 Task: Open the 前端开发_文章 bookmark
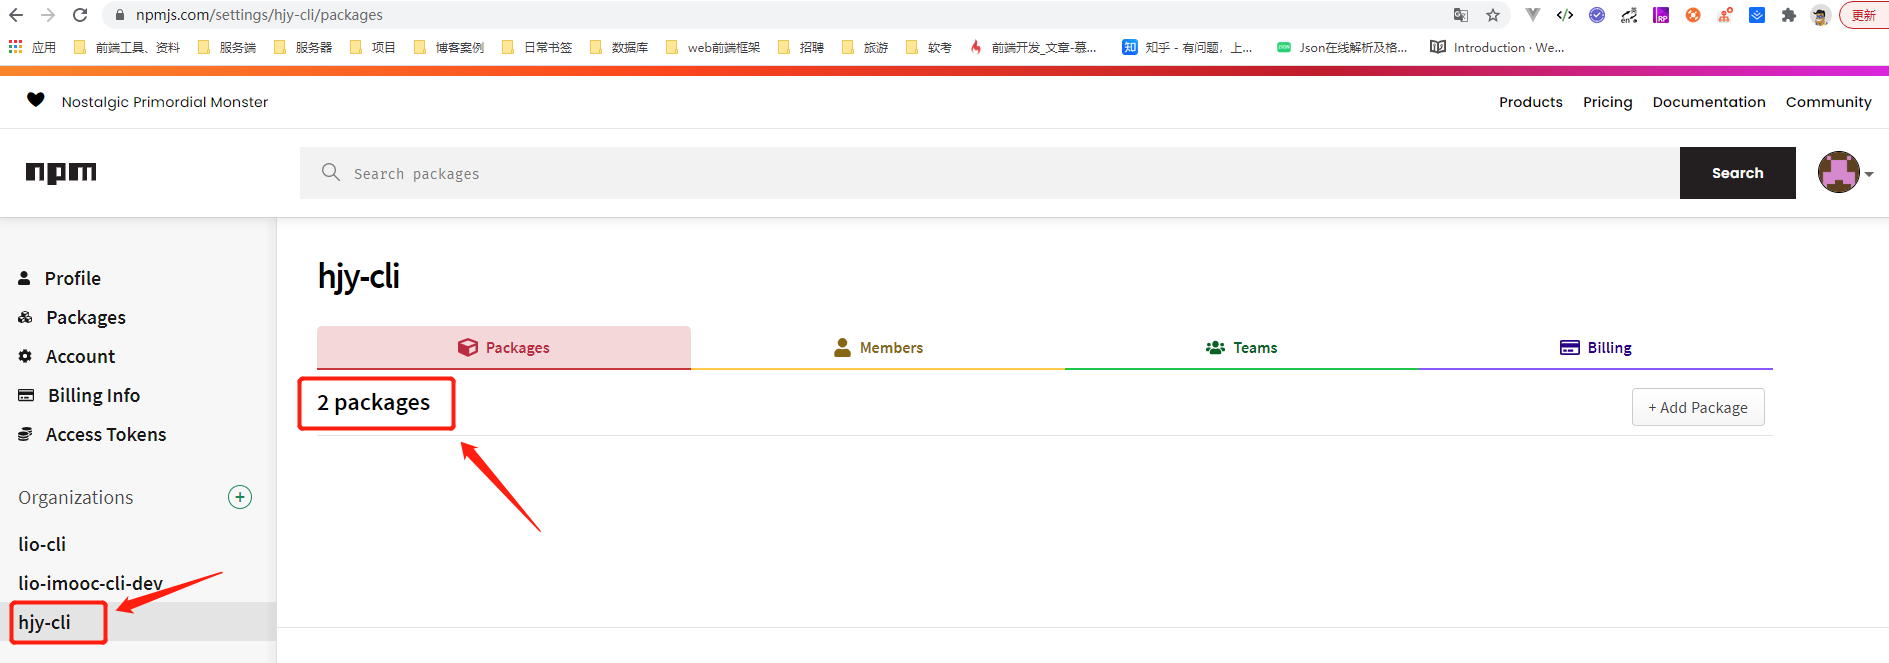point(1033,47)
